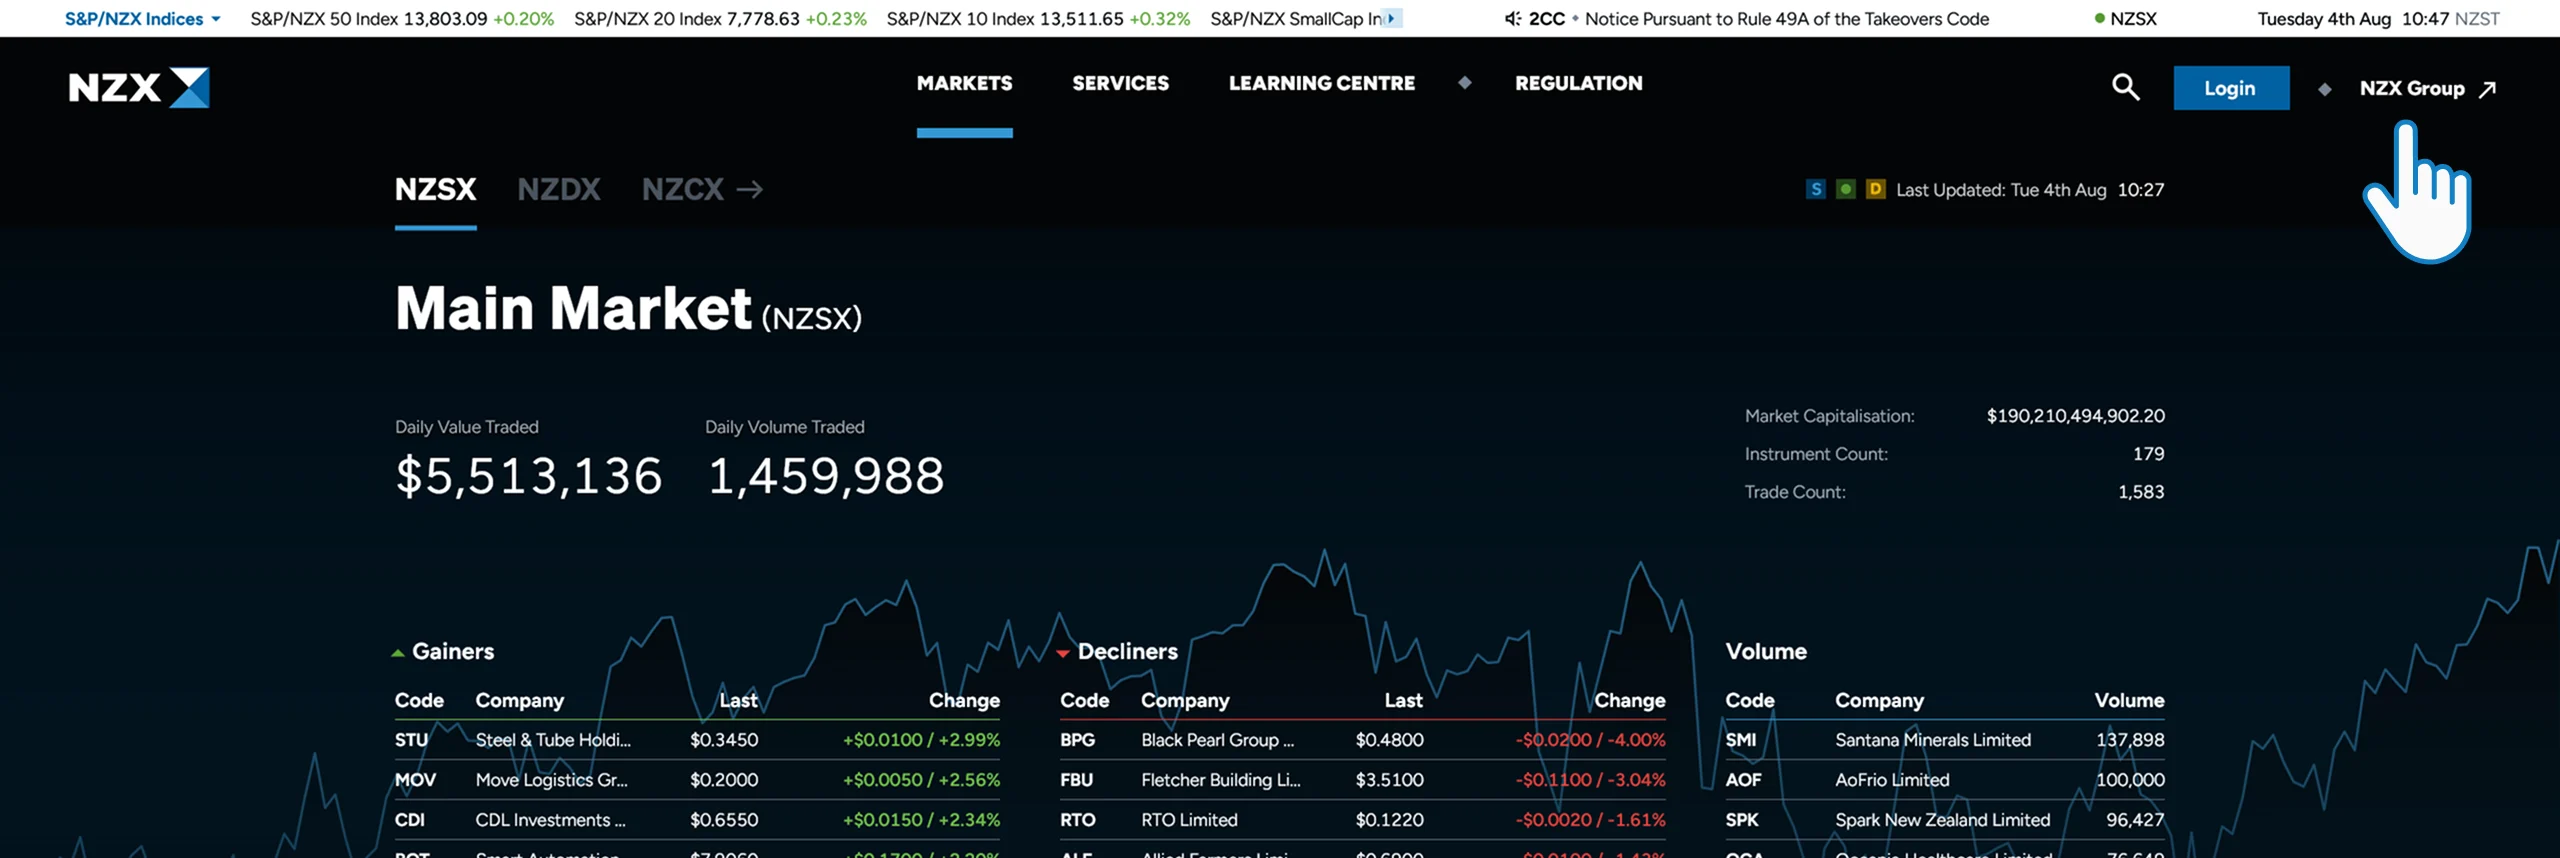This screenshot has height=858, width=2560.
Task: Click the S&P/NZX 10 Index ticker
Action: click(1038, 18)
